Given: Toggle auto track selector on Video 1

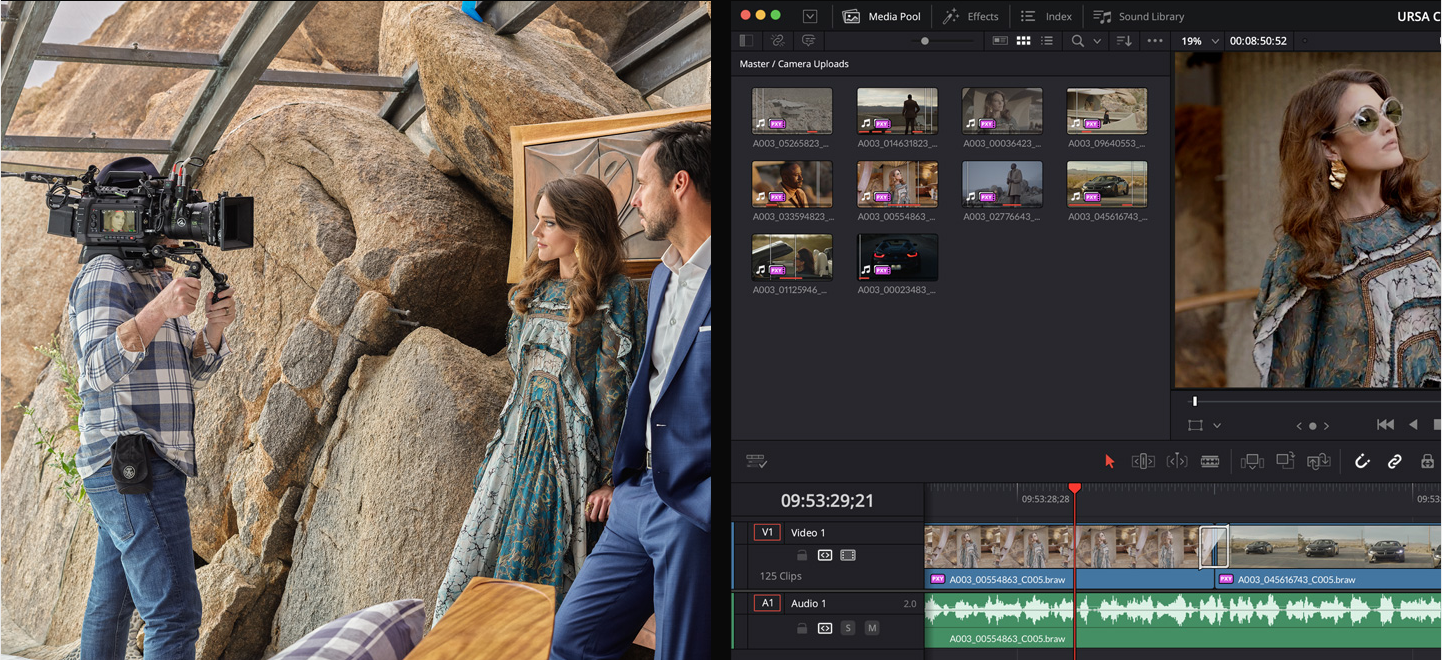Looking at the screenshot, I should point(825,555).
